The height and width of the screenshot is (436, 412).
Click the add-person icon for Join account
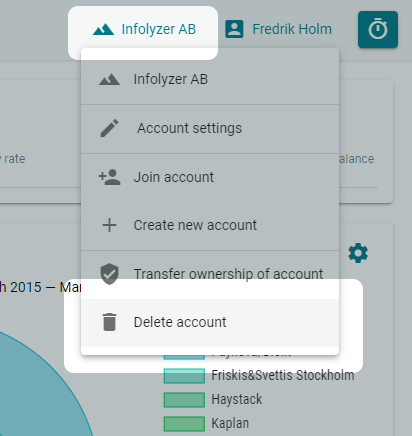point(109,177)
